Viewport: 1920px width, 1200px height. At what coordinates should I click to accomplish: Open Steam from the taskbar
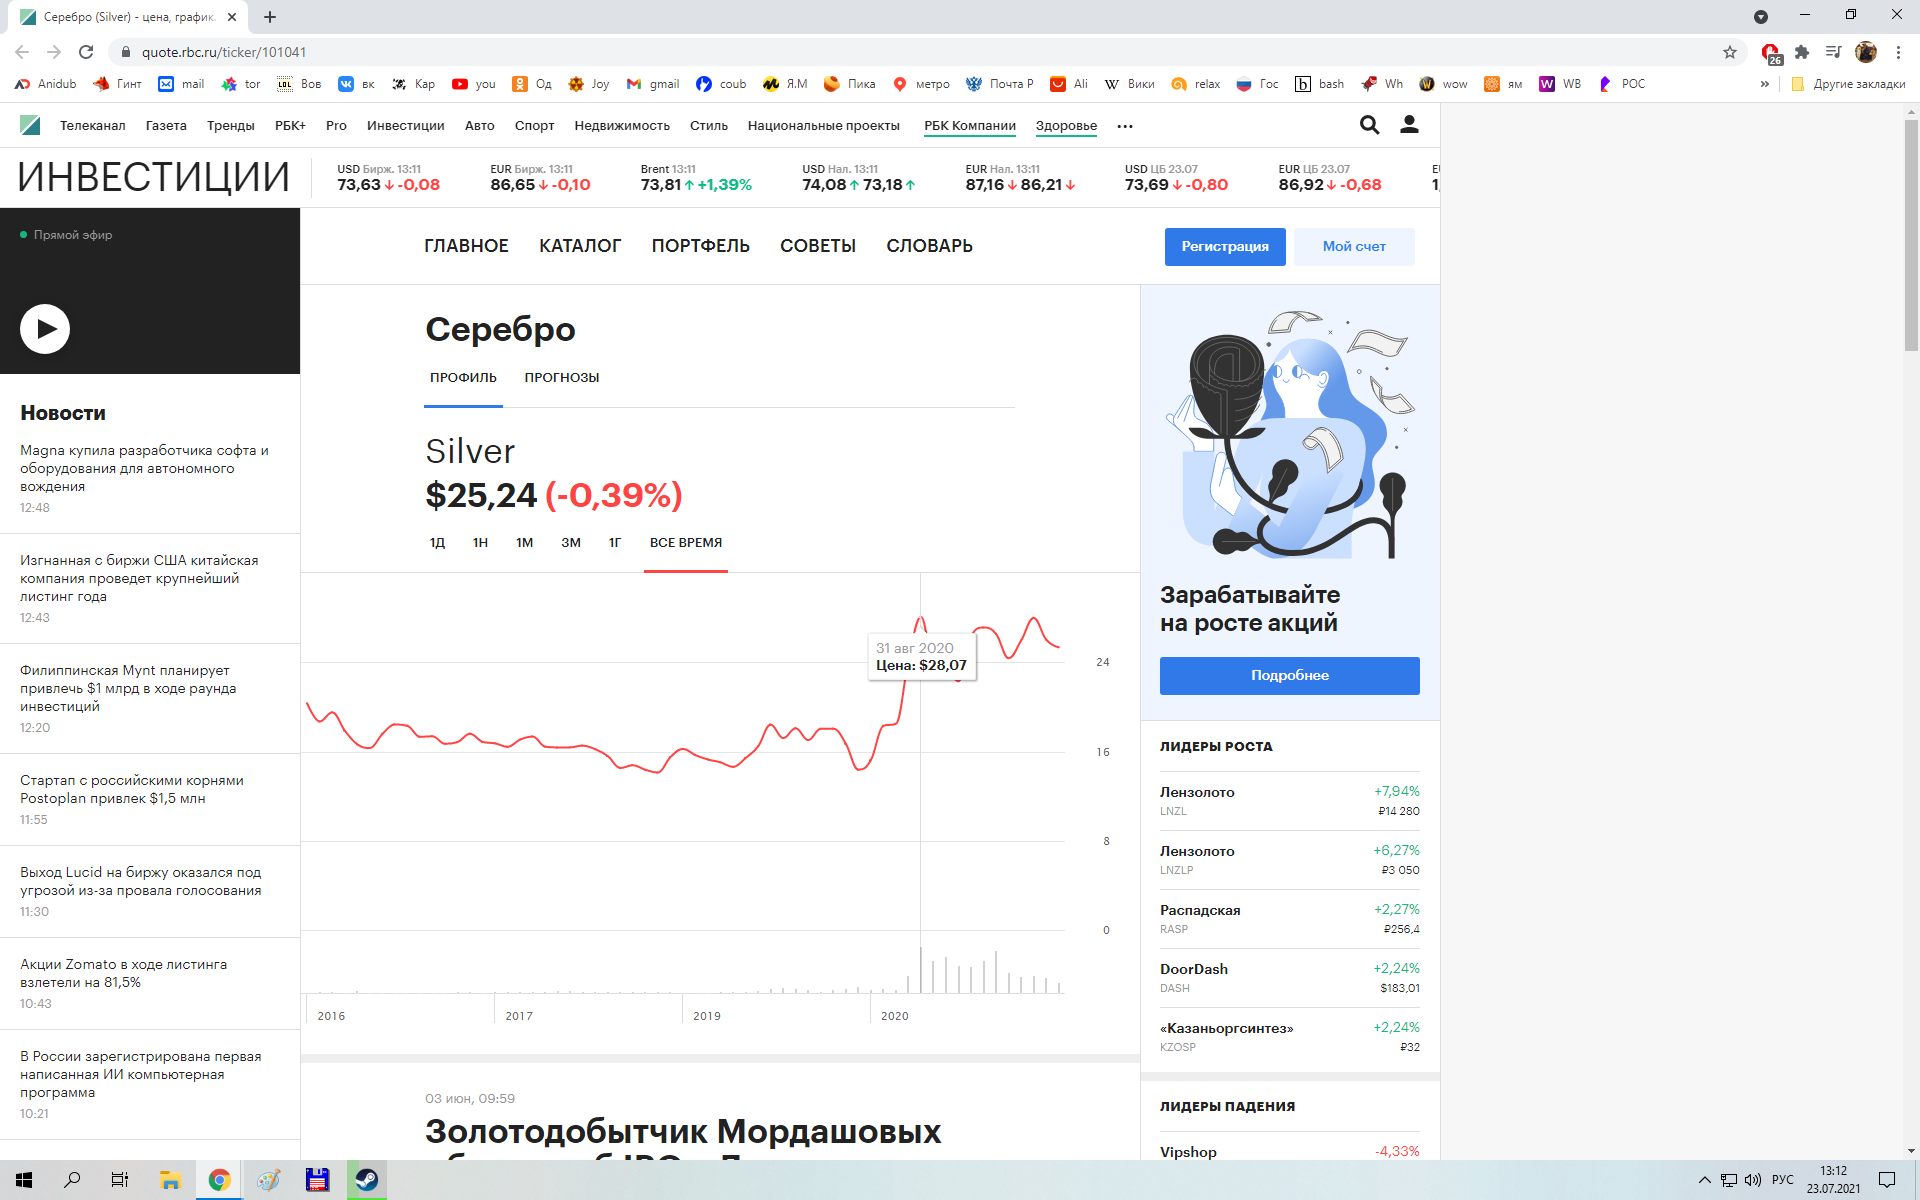click(x=367, y=1180)
